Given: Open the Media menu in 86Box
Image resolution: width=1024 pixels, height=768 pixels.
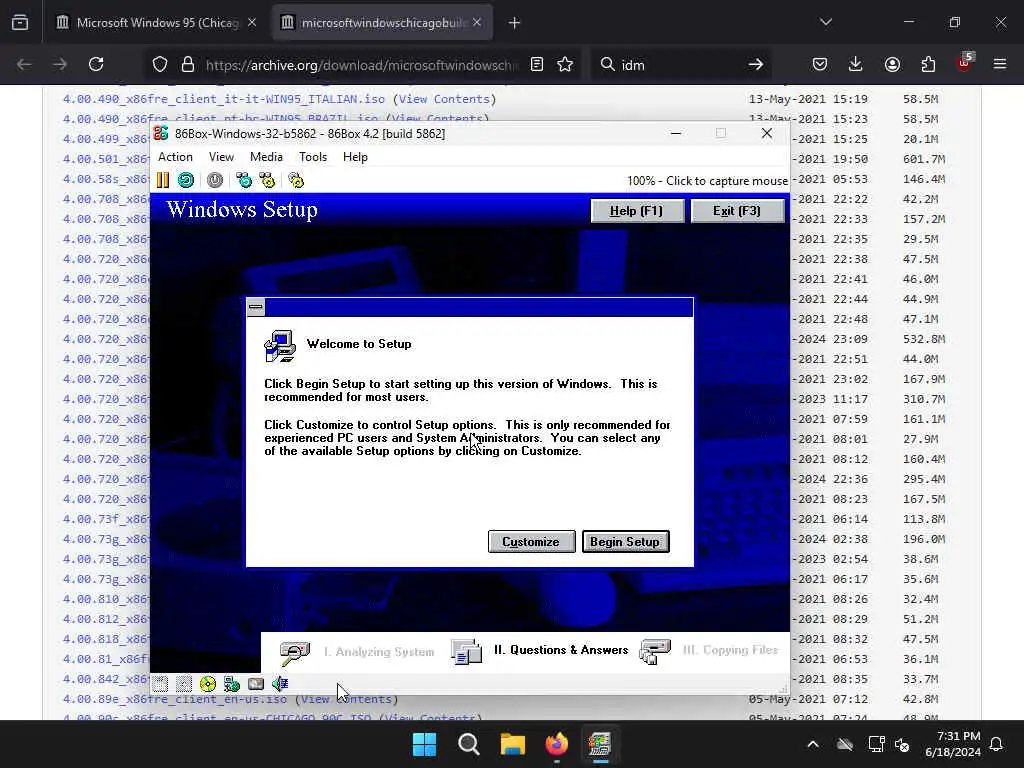Looking at the screenshot, I should tap(266, 157).
